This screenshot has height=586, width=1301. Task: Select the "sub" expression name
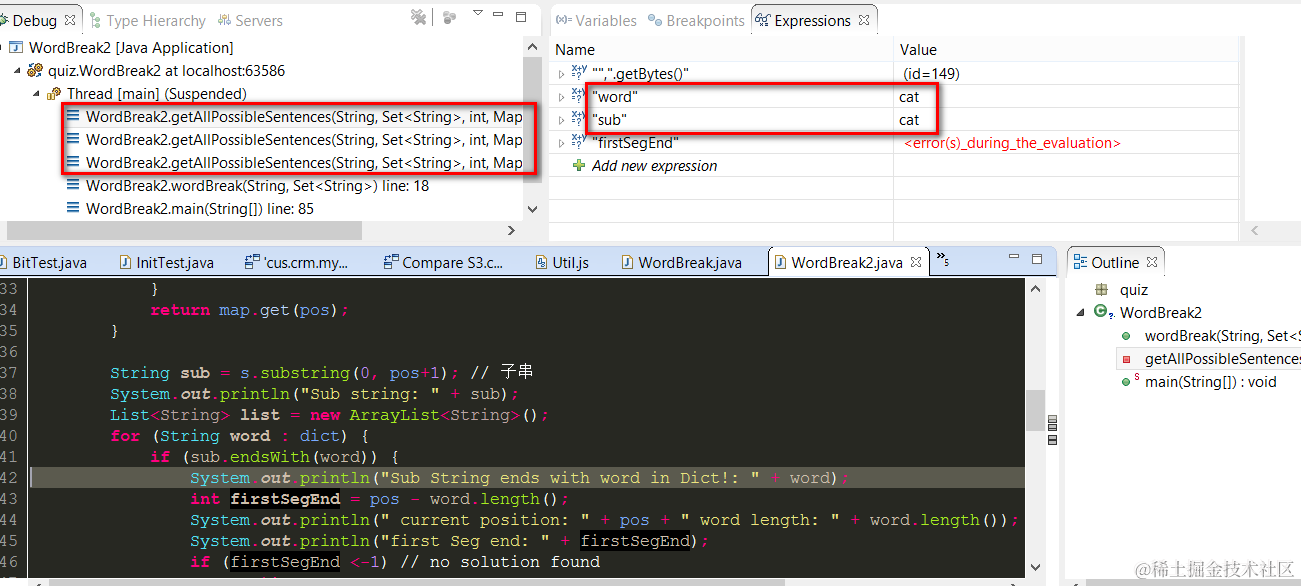point(609,120)
